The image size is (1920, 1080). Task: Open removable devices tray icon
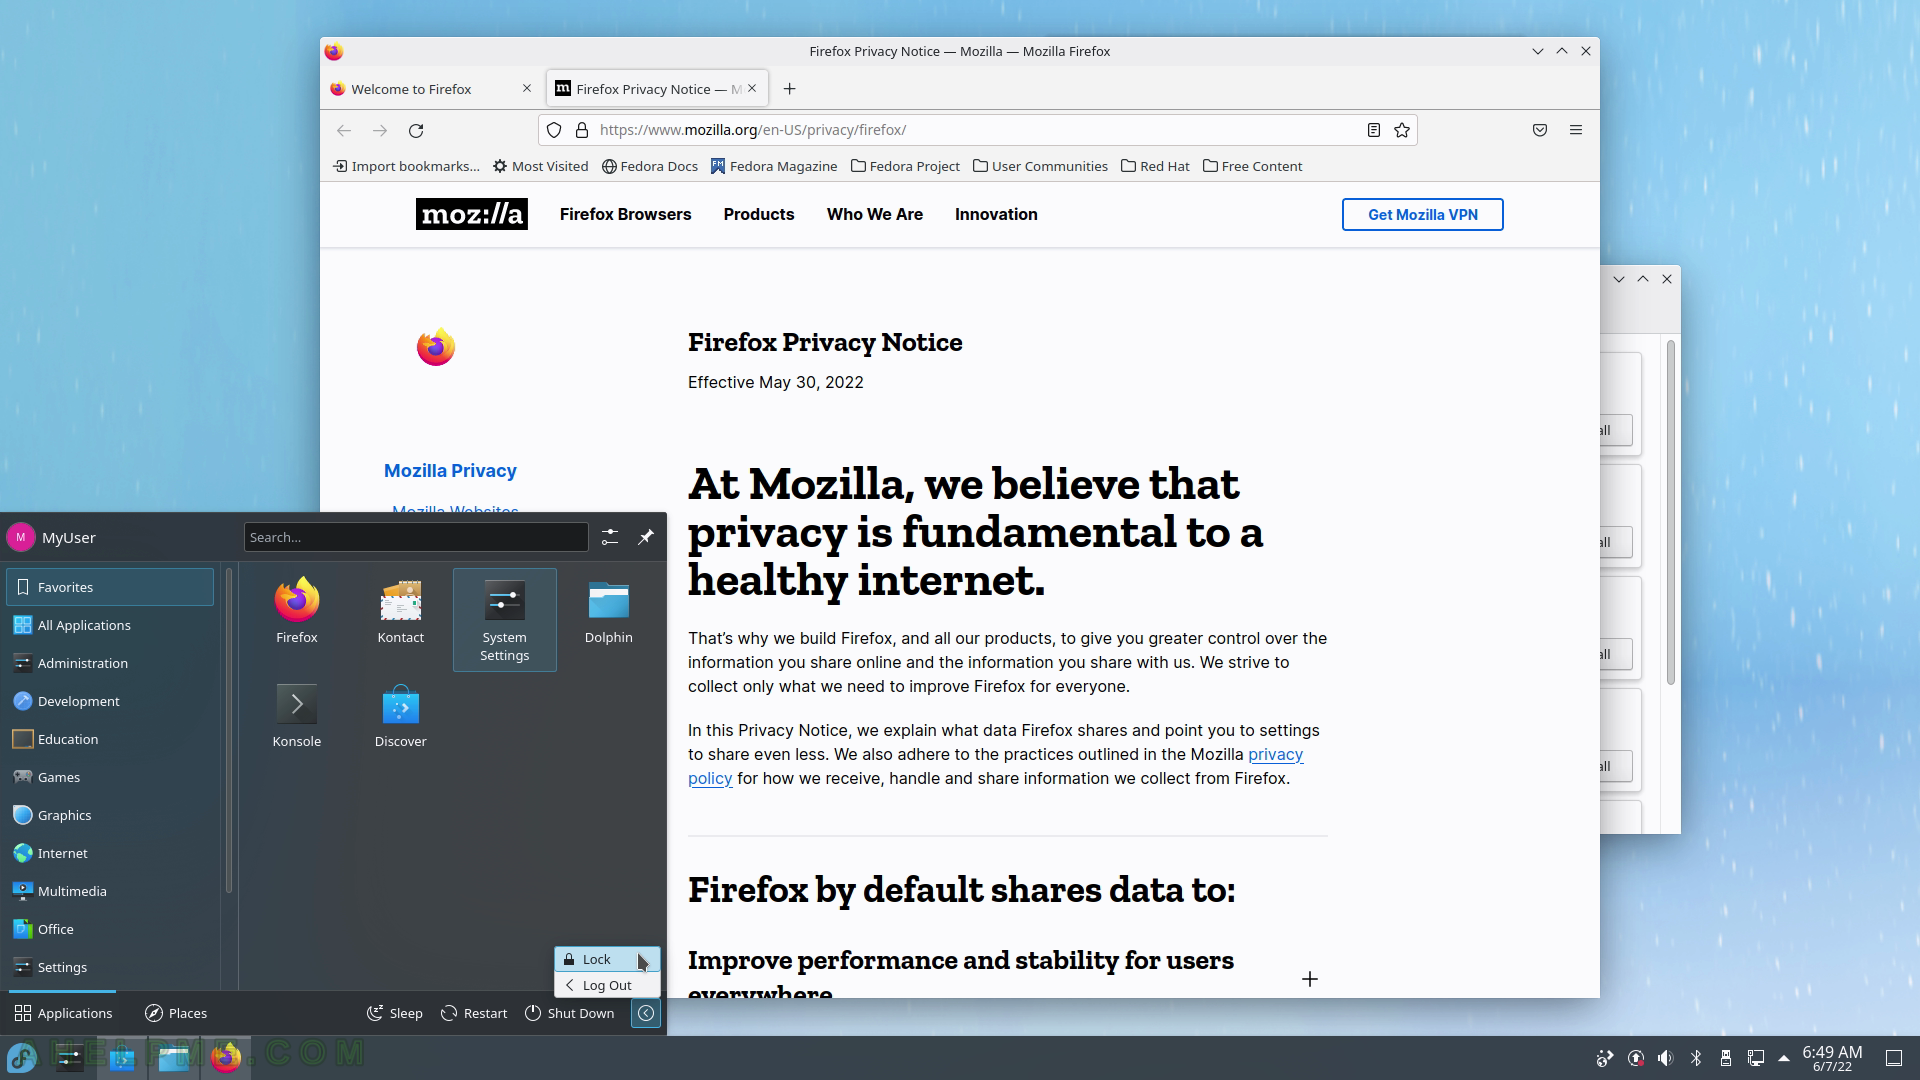1725,1058
